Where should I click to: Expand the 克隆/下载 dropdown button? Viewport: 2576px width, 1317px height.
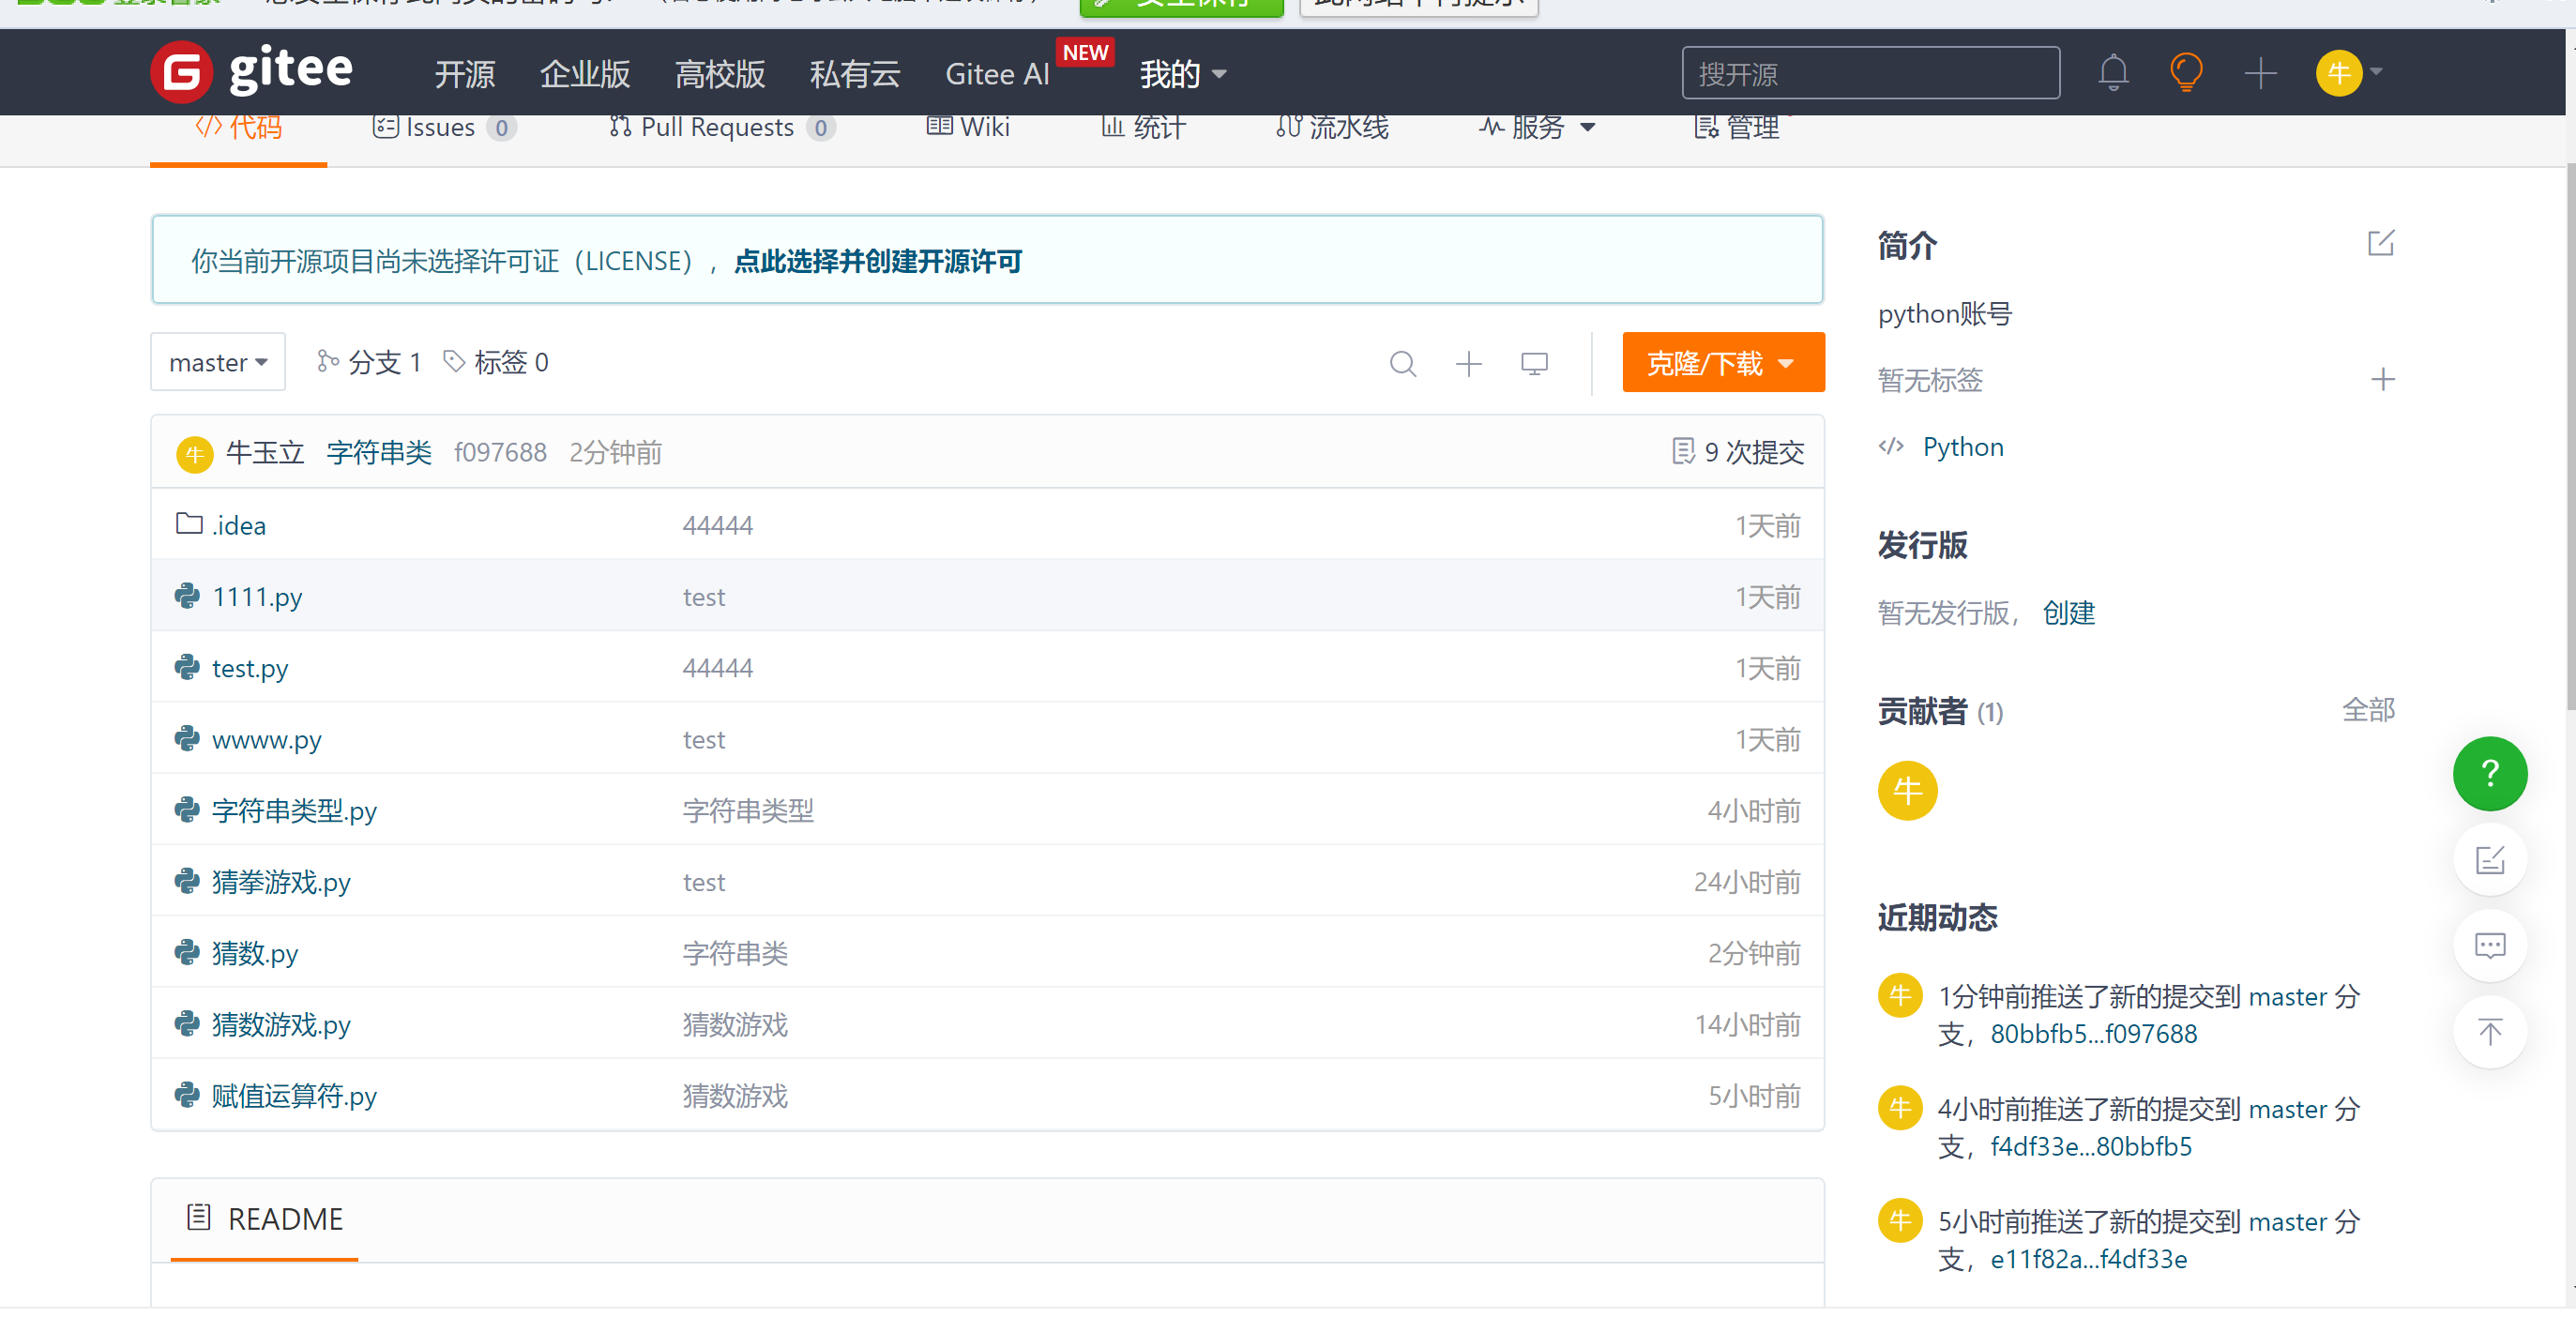1722,362
